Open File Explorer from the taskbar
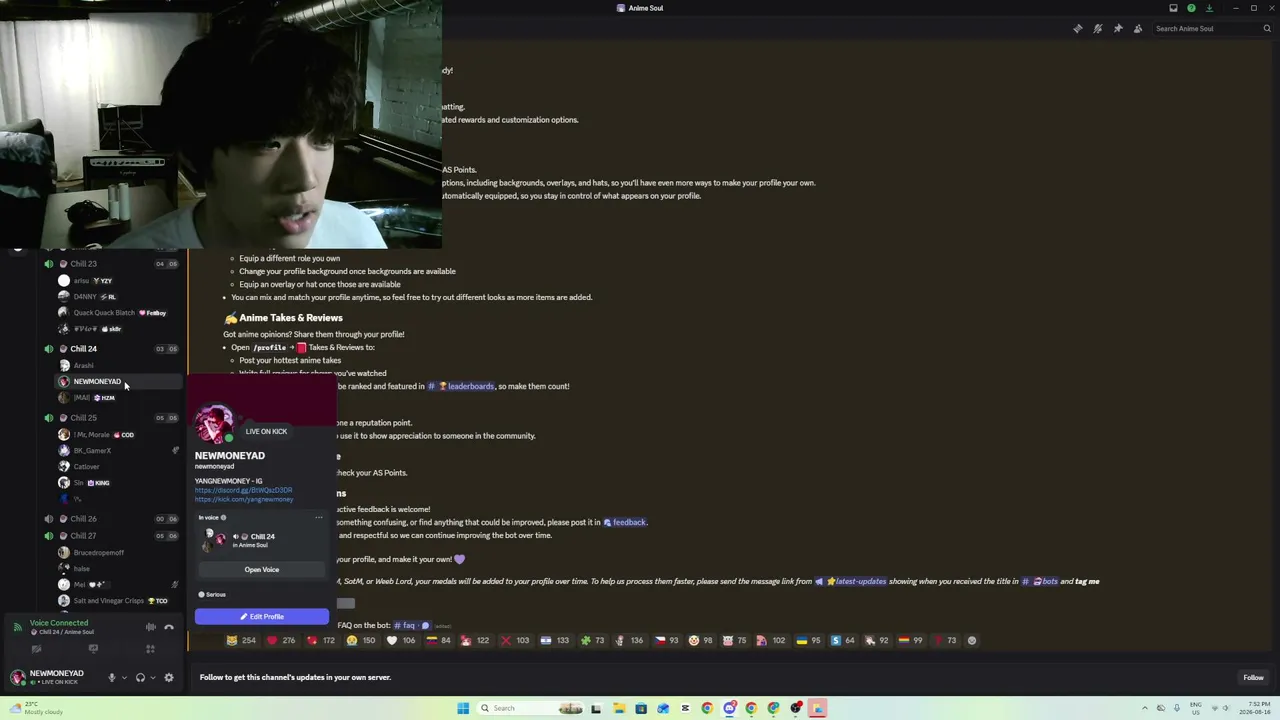 point(619,708)
